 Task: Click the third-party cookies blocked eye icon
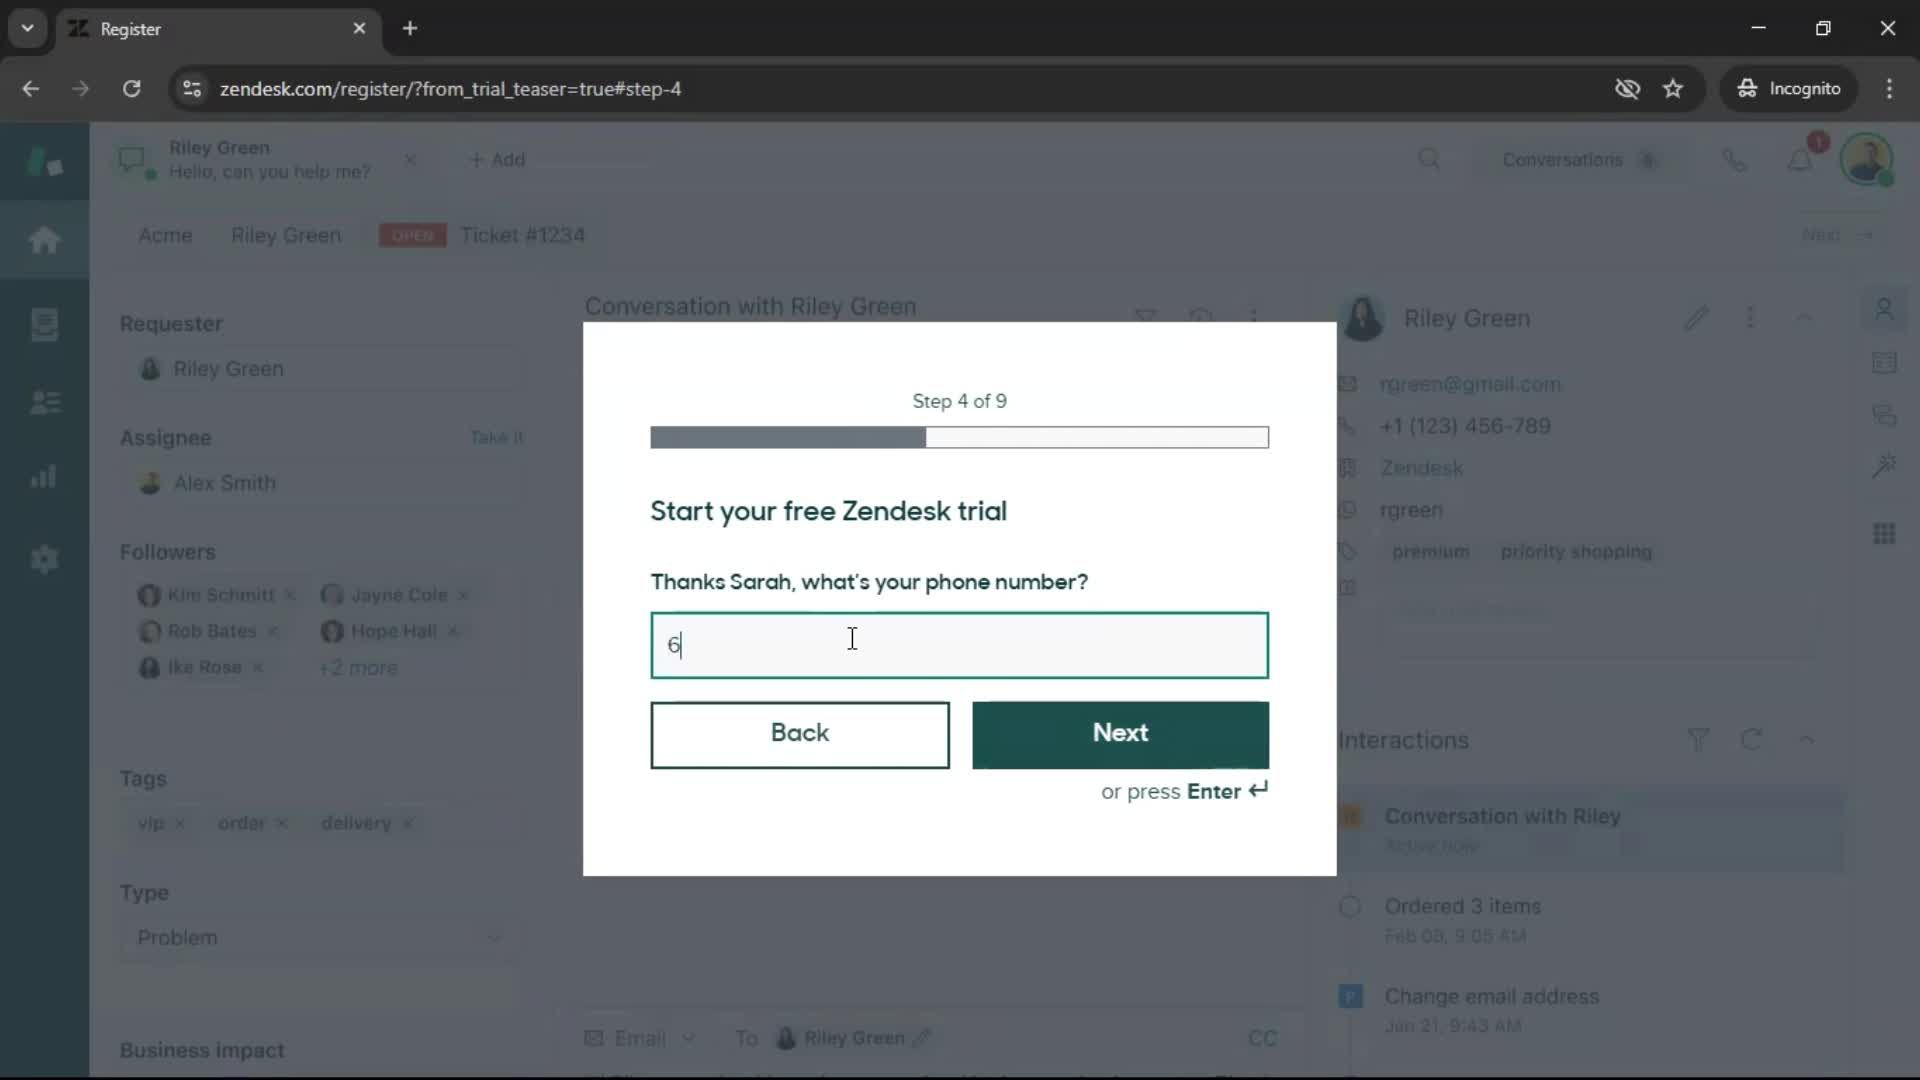coord(1627,89)
